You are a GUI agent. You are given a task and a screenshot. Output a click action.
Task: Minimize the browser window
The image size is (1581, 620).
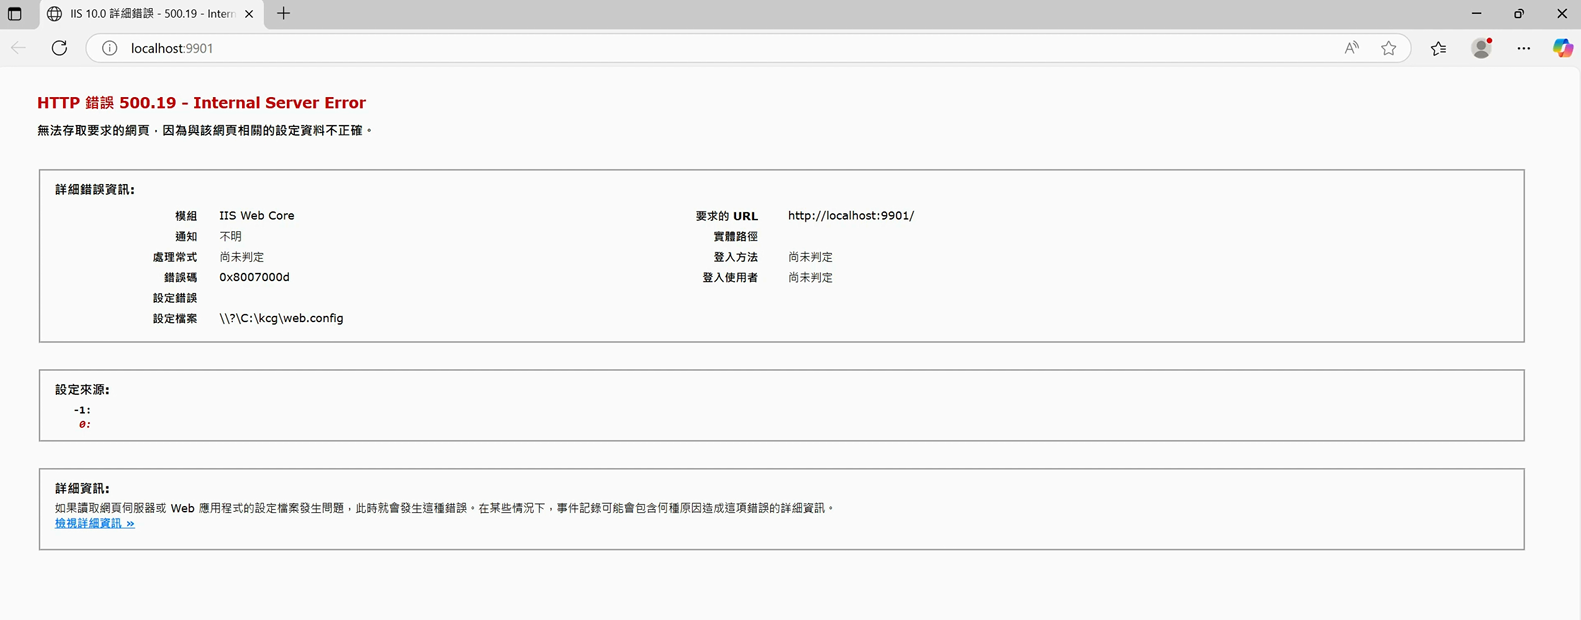click(x=1476, y=14)
